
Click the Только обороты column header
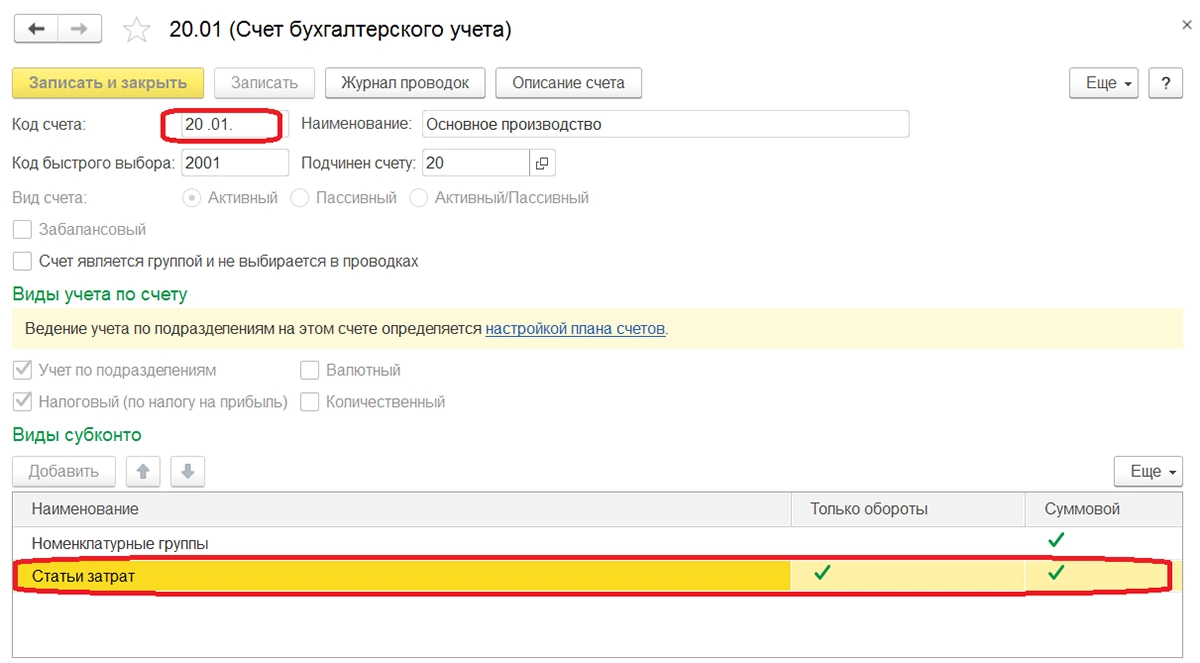click(869, 509)
